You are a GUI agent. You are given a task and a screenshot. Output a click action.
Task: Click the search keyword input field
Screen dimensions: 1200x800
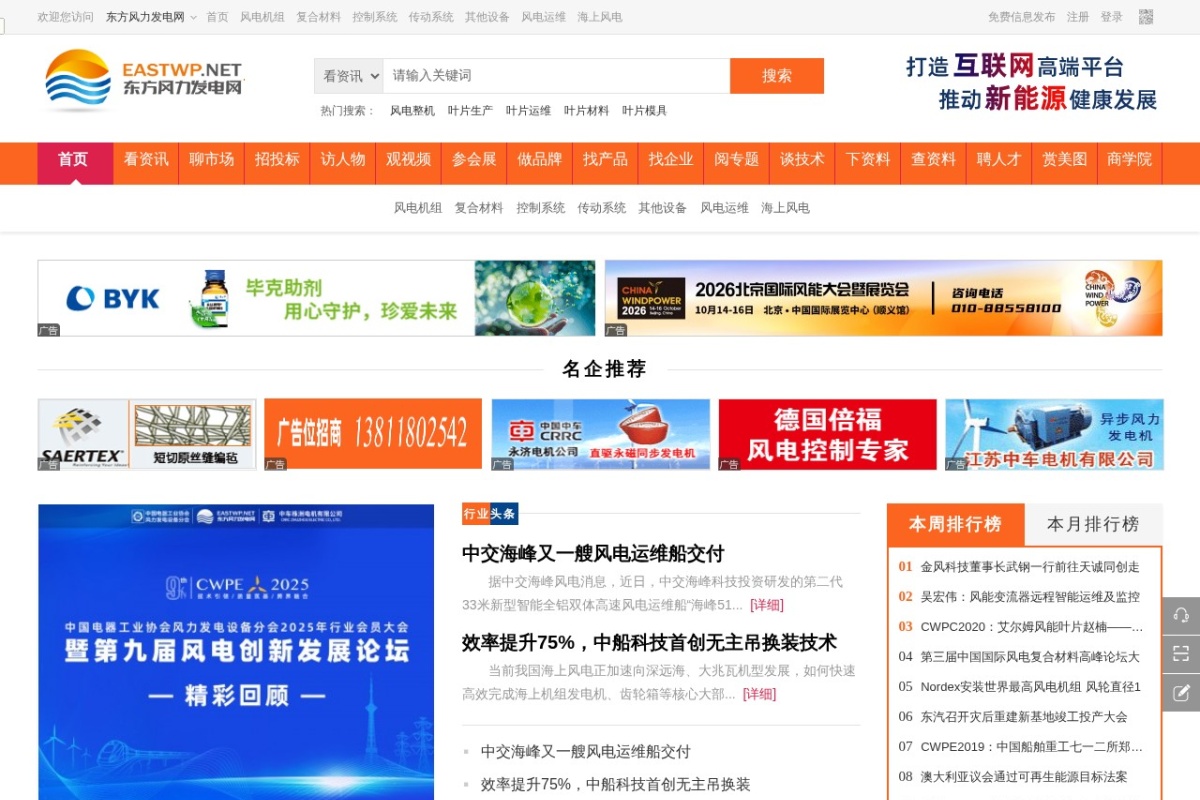tap(556, 76)
